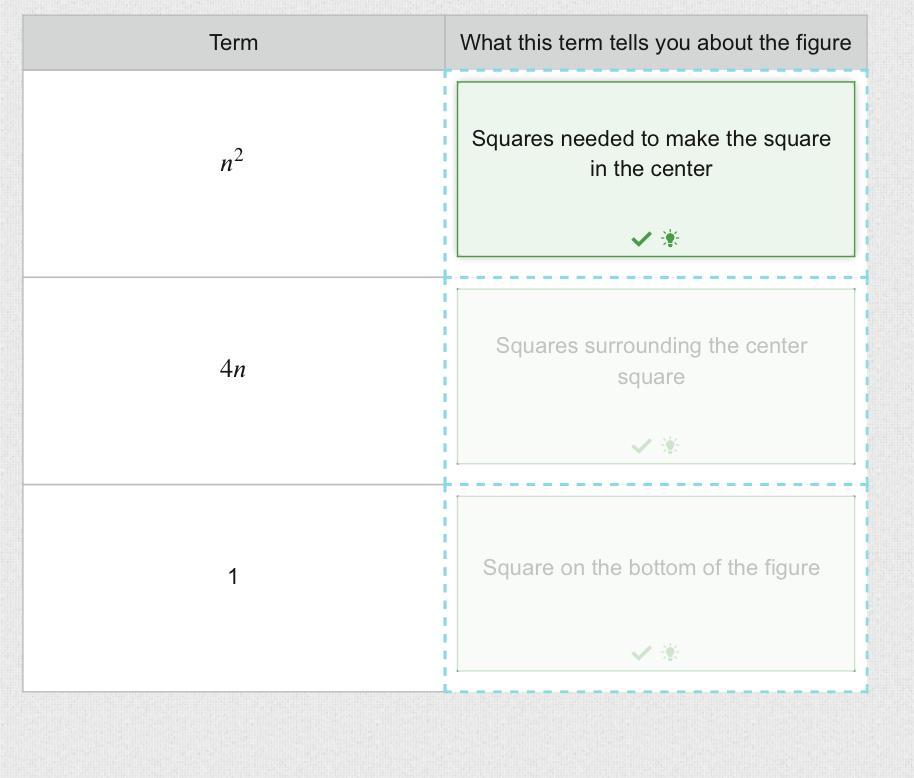Open the lightbulb hint for 'Squares surrounding' card
The height and width of the screenshot is (778, 914).
point(670,446)
